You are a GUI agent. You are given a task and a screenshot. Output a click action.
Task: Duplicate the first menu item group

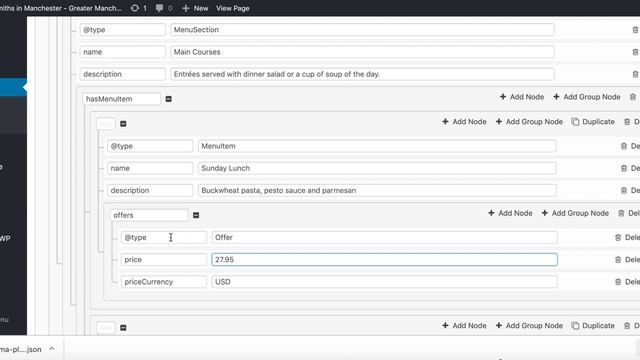(593, 122)
